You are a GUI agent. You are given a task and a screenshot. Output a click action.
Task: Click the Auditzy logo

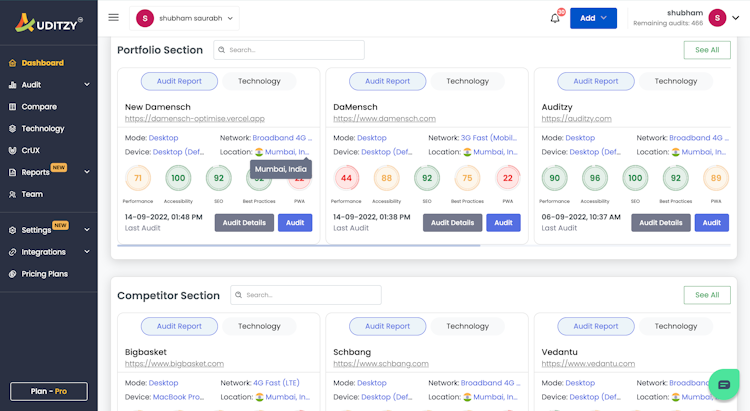coord(48,22)
